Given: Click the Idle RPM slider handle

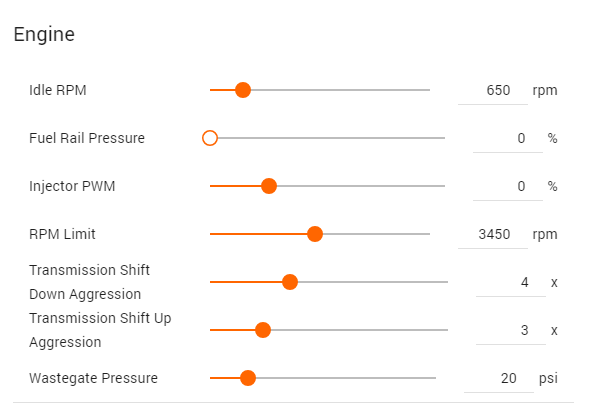Looking at the screenshot, I should (243, 90).
